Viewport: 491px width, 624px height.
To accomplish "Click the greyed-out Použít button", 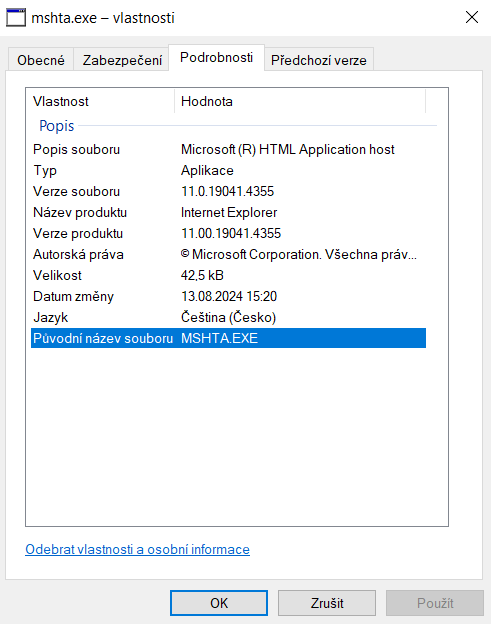I will click(435, 603).
